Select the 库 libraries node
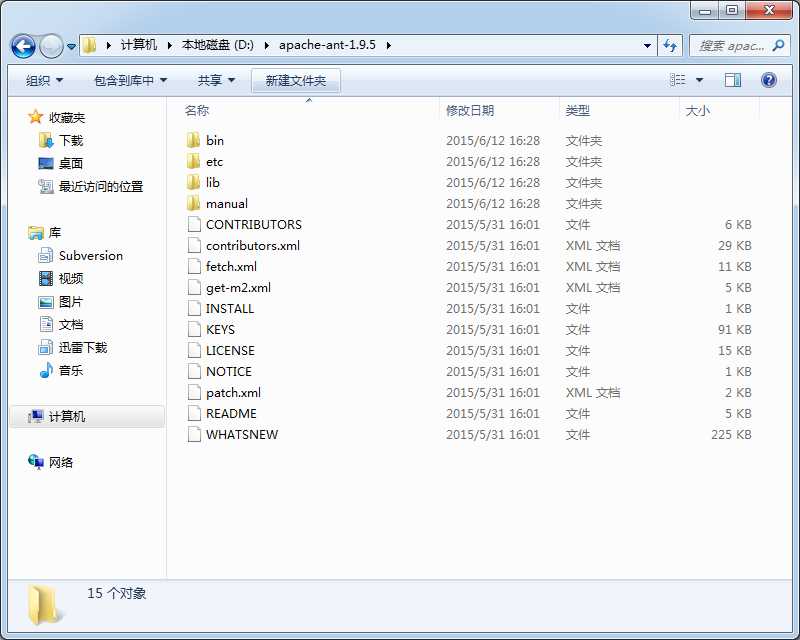800x640 pixels. point(44,233)
